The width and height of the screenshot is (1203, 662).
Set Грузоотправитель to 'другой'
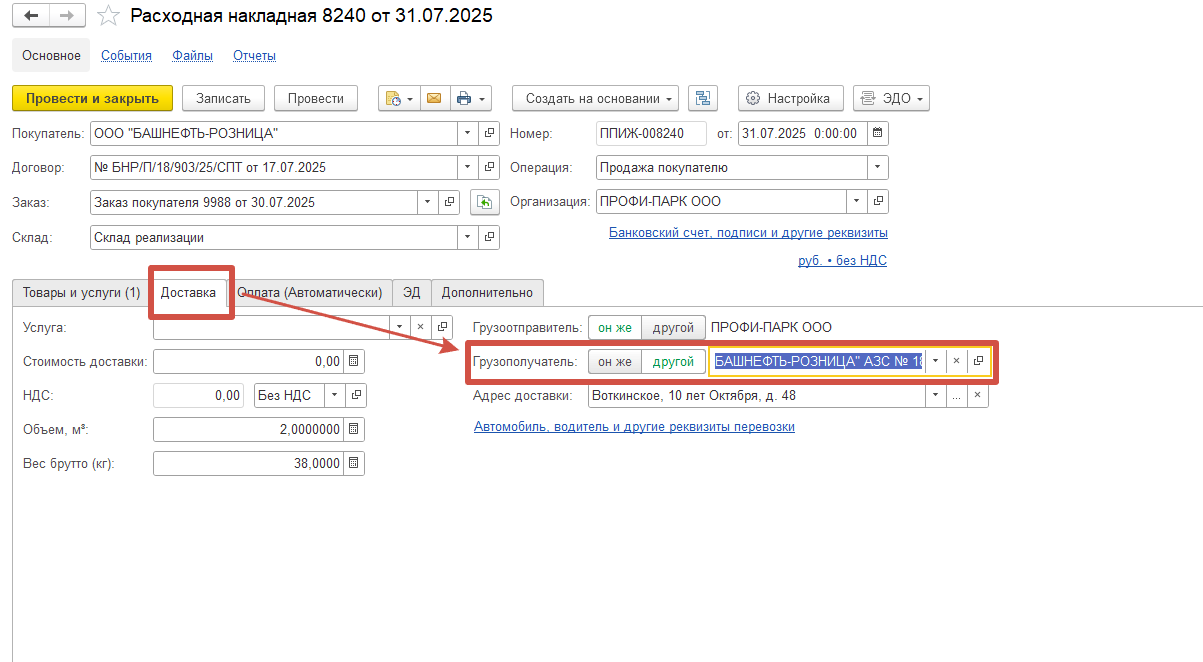pos(673,327)
